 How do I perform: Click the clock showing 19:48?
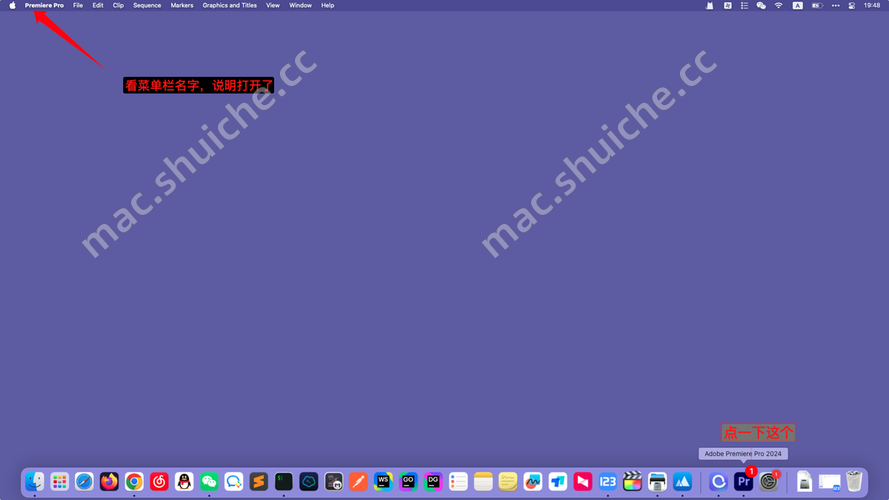click(x=872, y=5)
